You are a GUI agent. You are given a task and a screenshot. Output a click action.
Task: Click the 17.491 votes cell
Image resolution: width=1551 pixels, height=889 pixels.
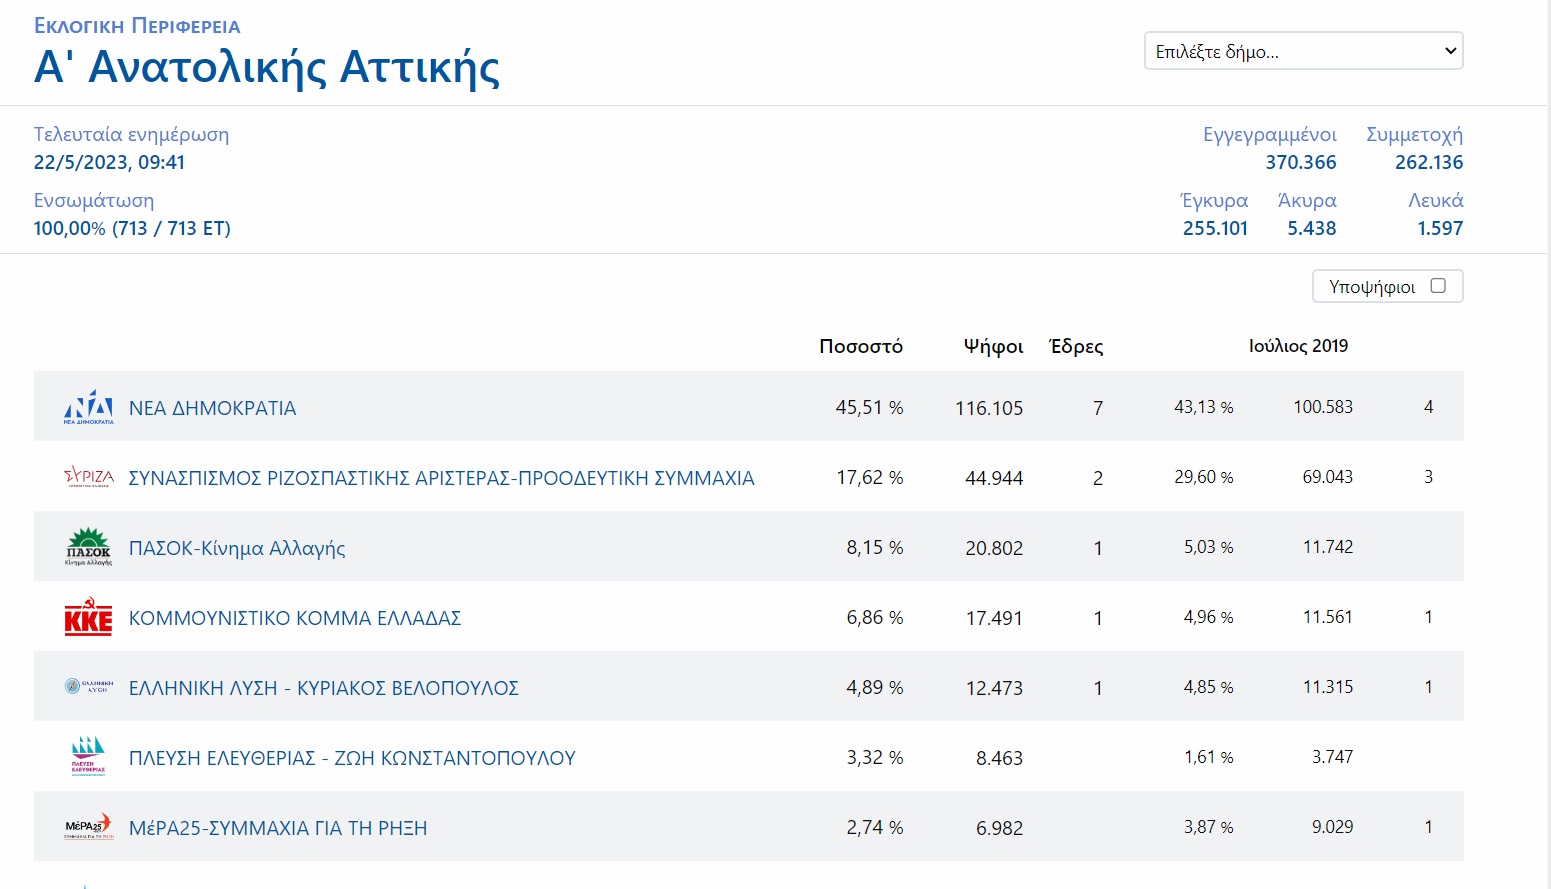point(994,618)
